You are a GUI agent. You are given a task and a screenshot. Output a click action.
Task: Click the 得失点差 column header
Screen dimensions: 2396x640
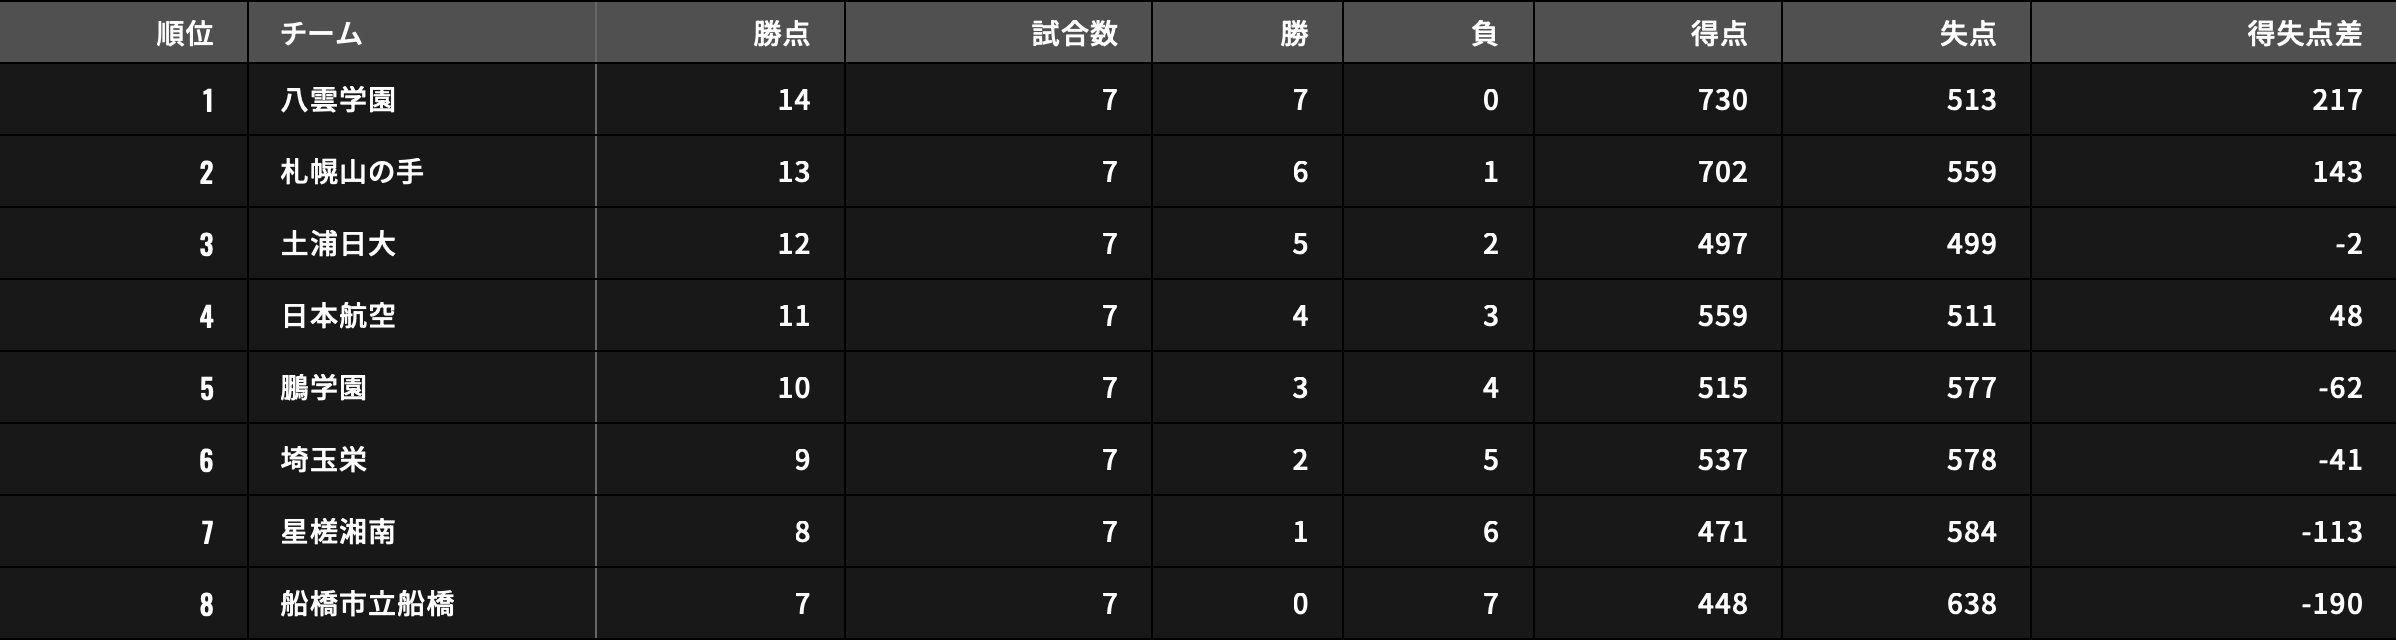tap(2304, 34)
